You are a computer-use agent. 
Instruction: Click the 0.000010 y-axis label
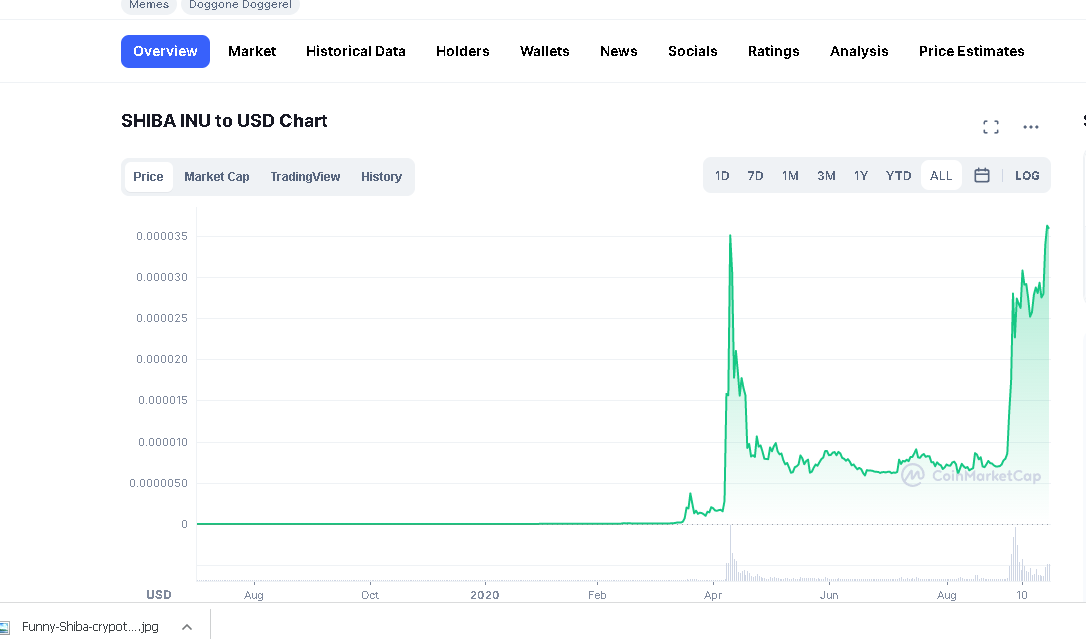pyautogui.click(x=163, y=442)
